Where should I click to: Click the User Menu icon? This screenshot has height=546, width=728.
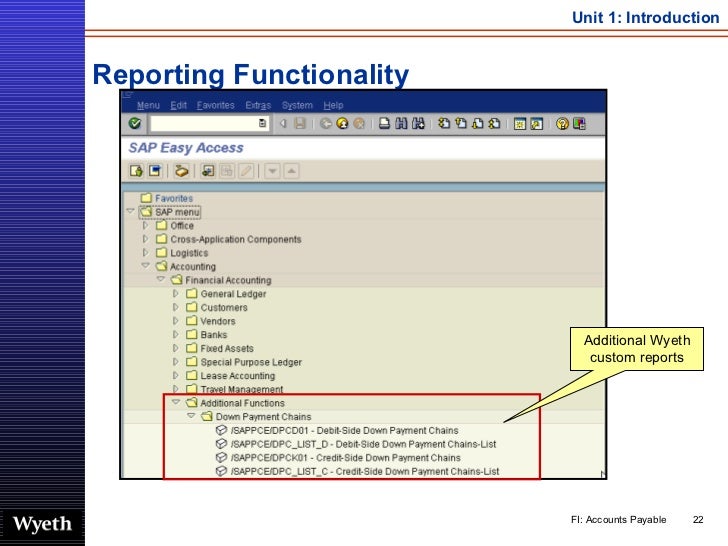pyautogui.click(x=136, y=171)
